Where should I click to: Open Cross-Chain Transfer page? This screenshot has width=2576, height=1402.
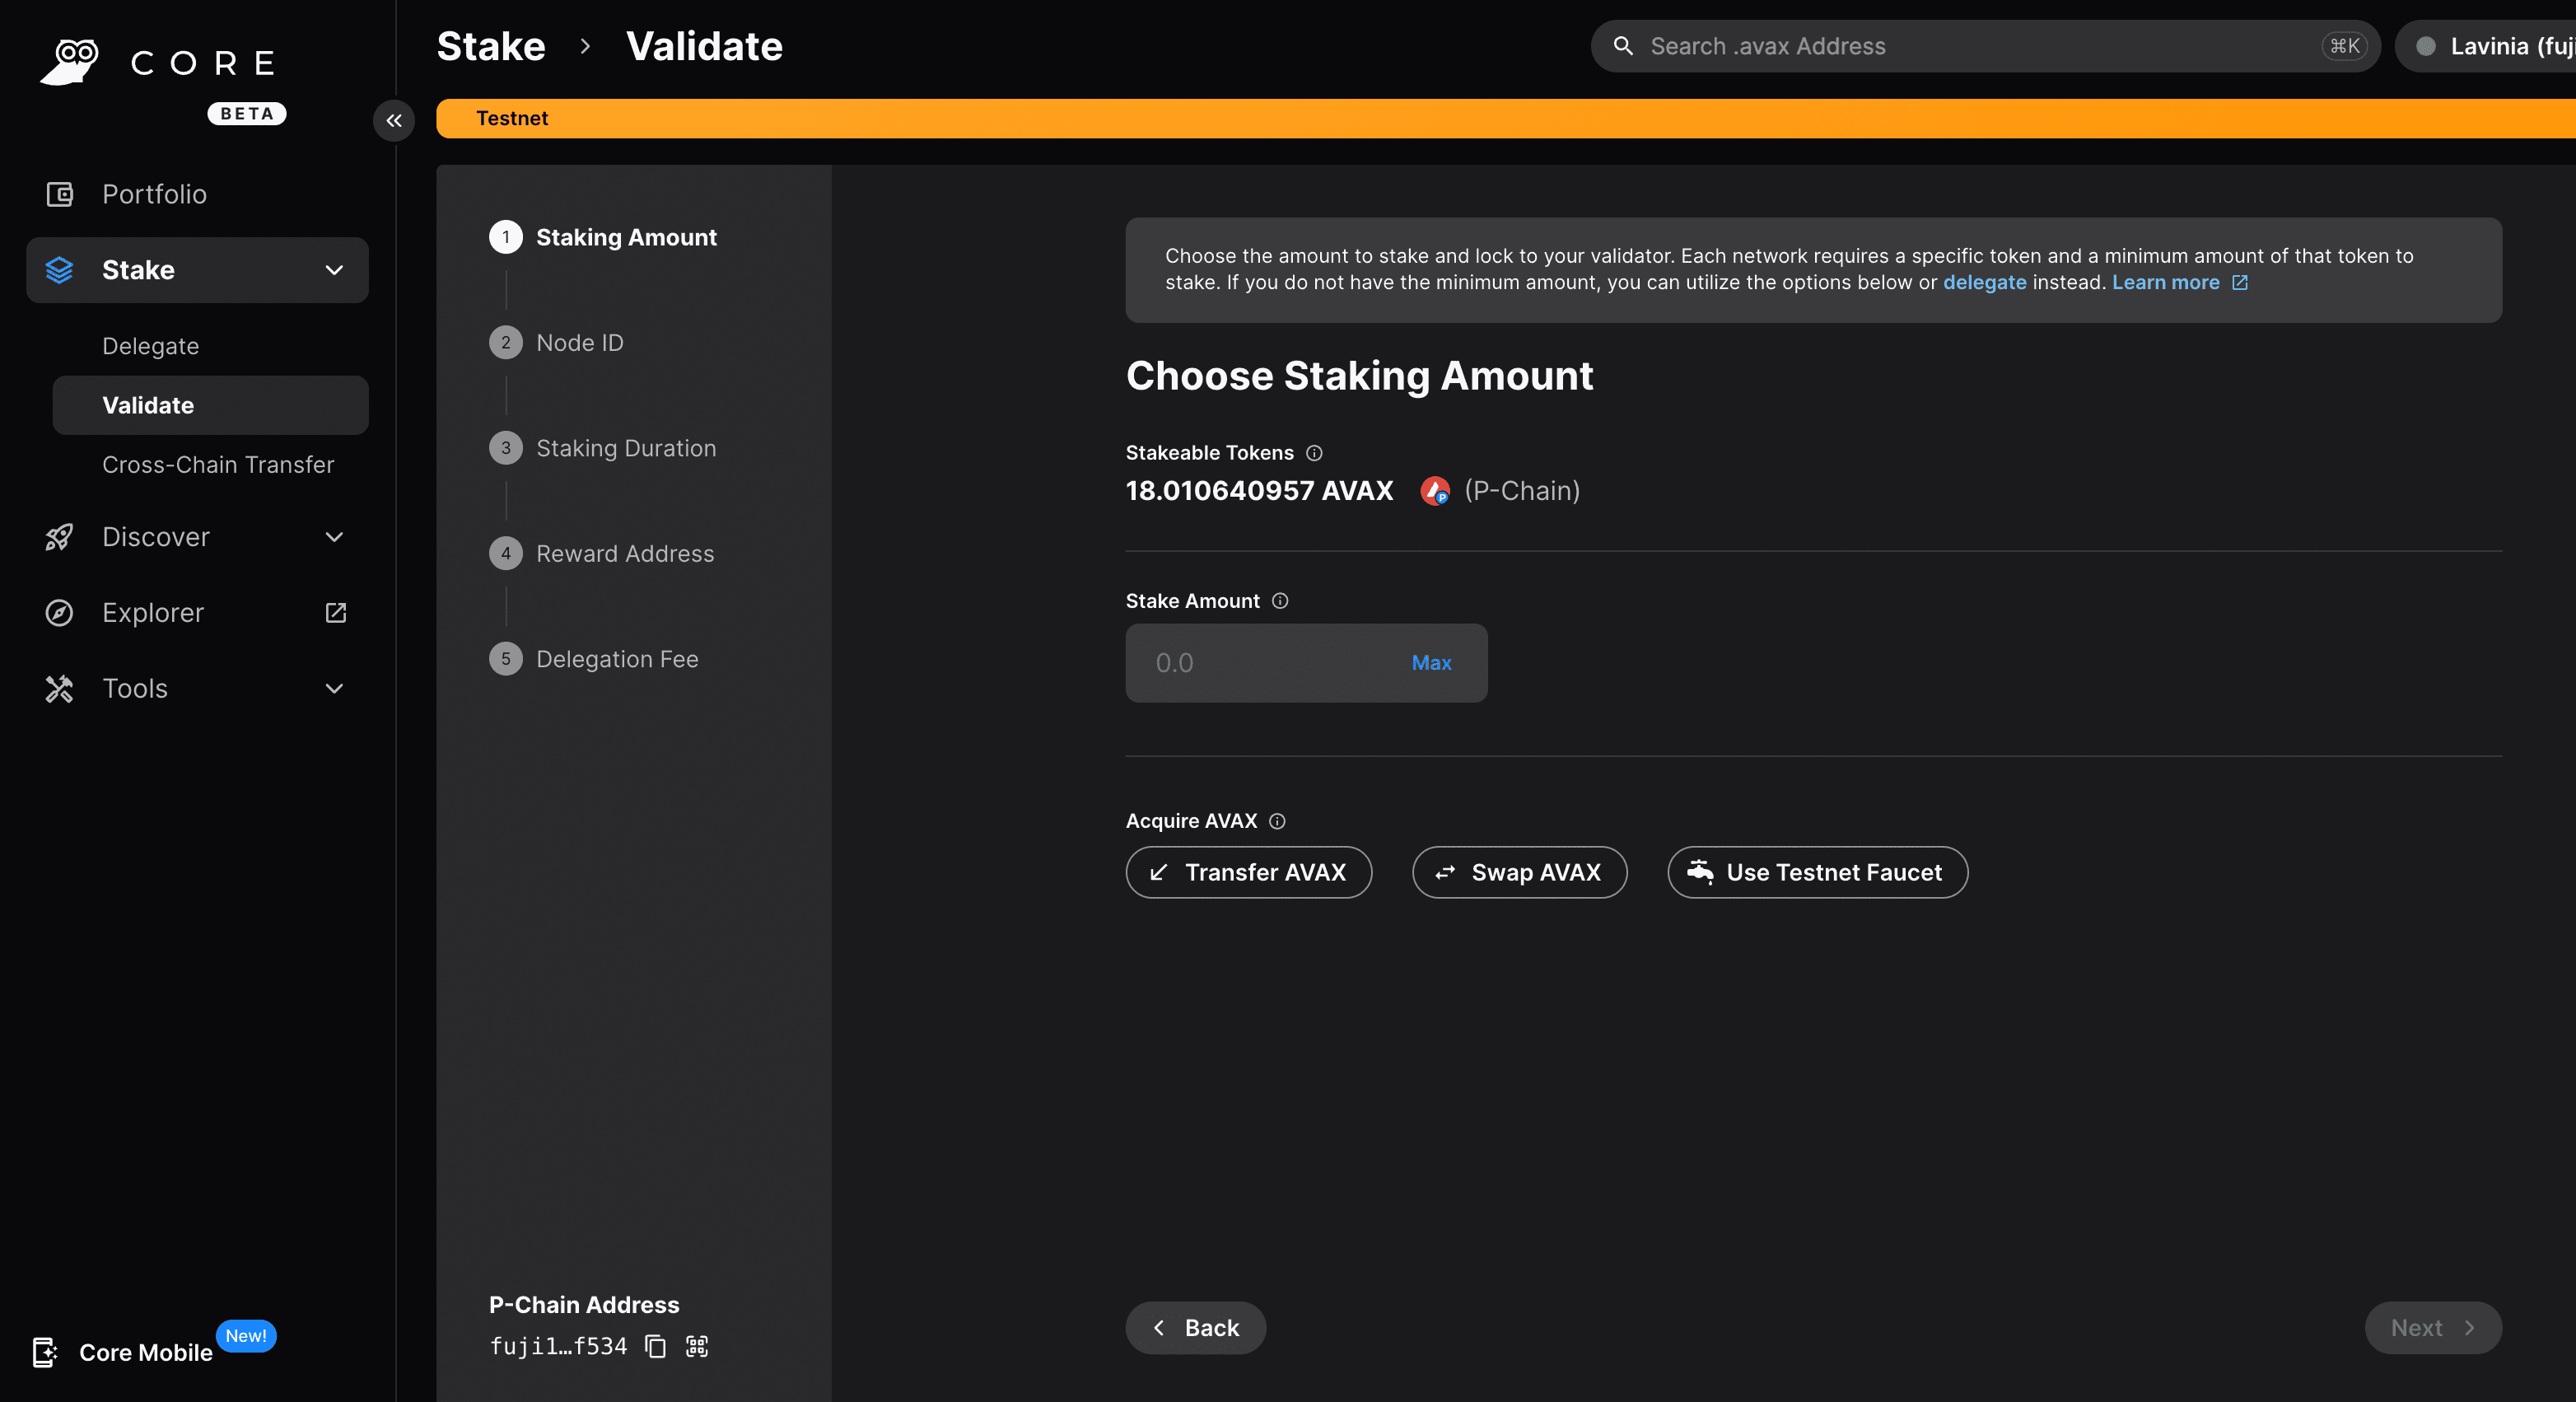click(x=218, y=464)
